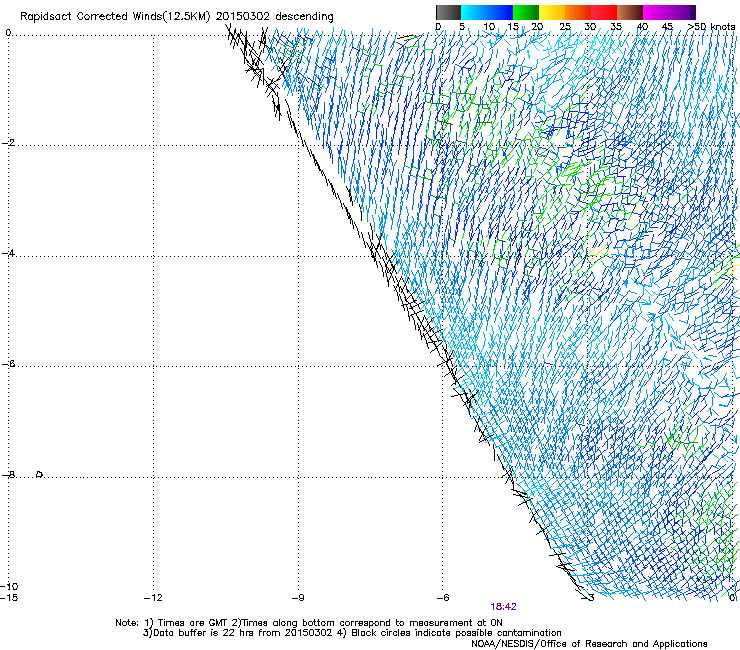
Task: Click the gray 0-5 knots color segment
Action: point(448,12)
